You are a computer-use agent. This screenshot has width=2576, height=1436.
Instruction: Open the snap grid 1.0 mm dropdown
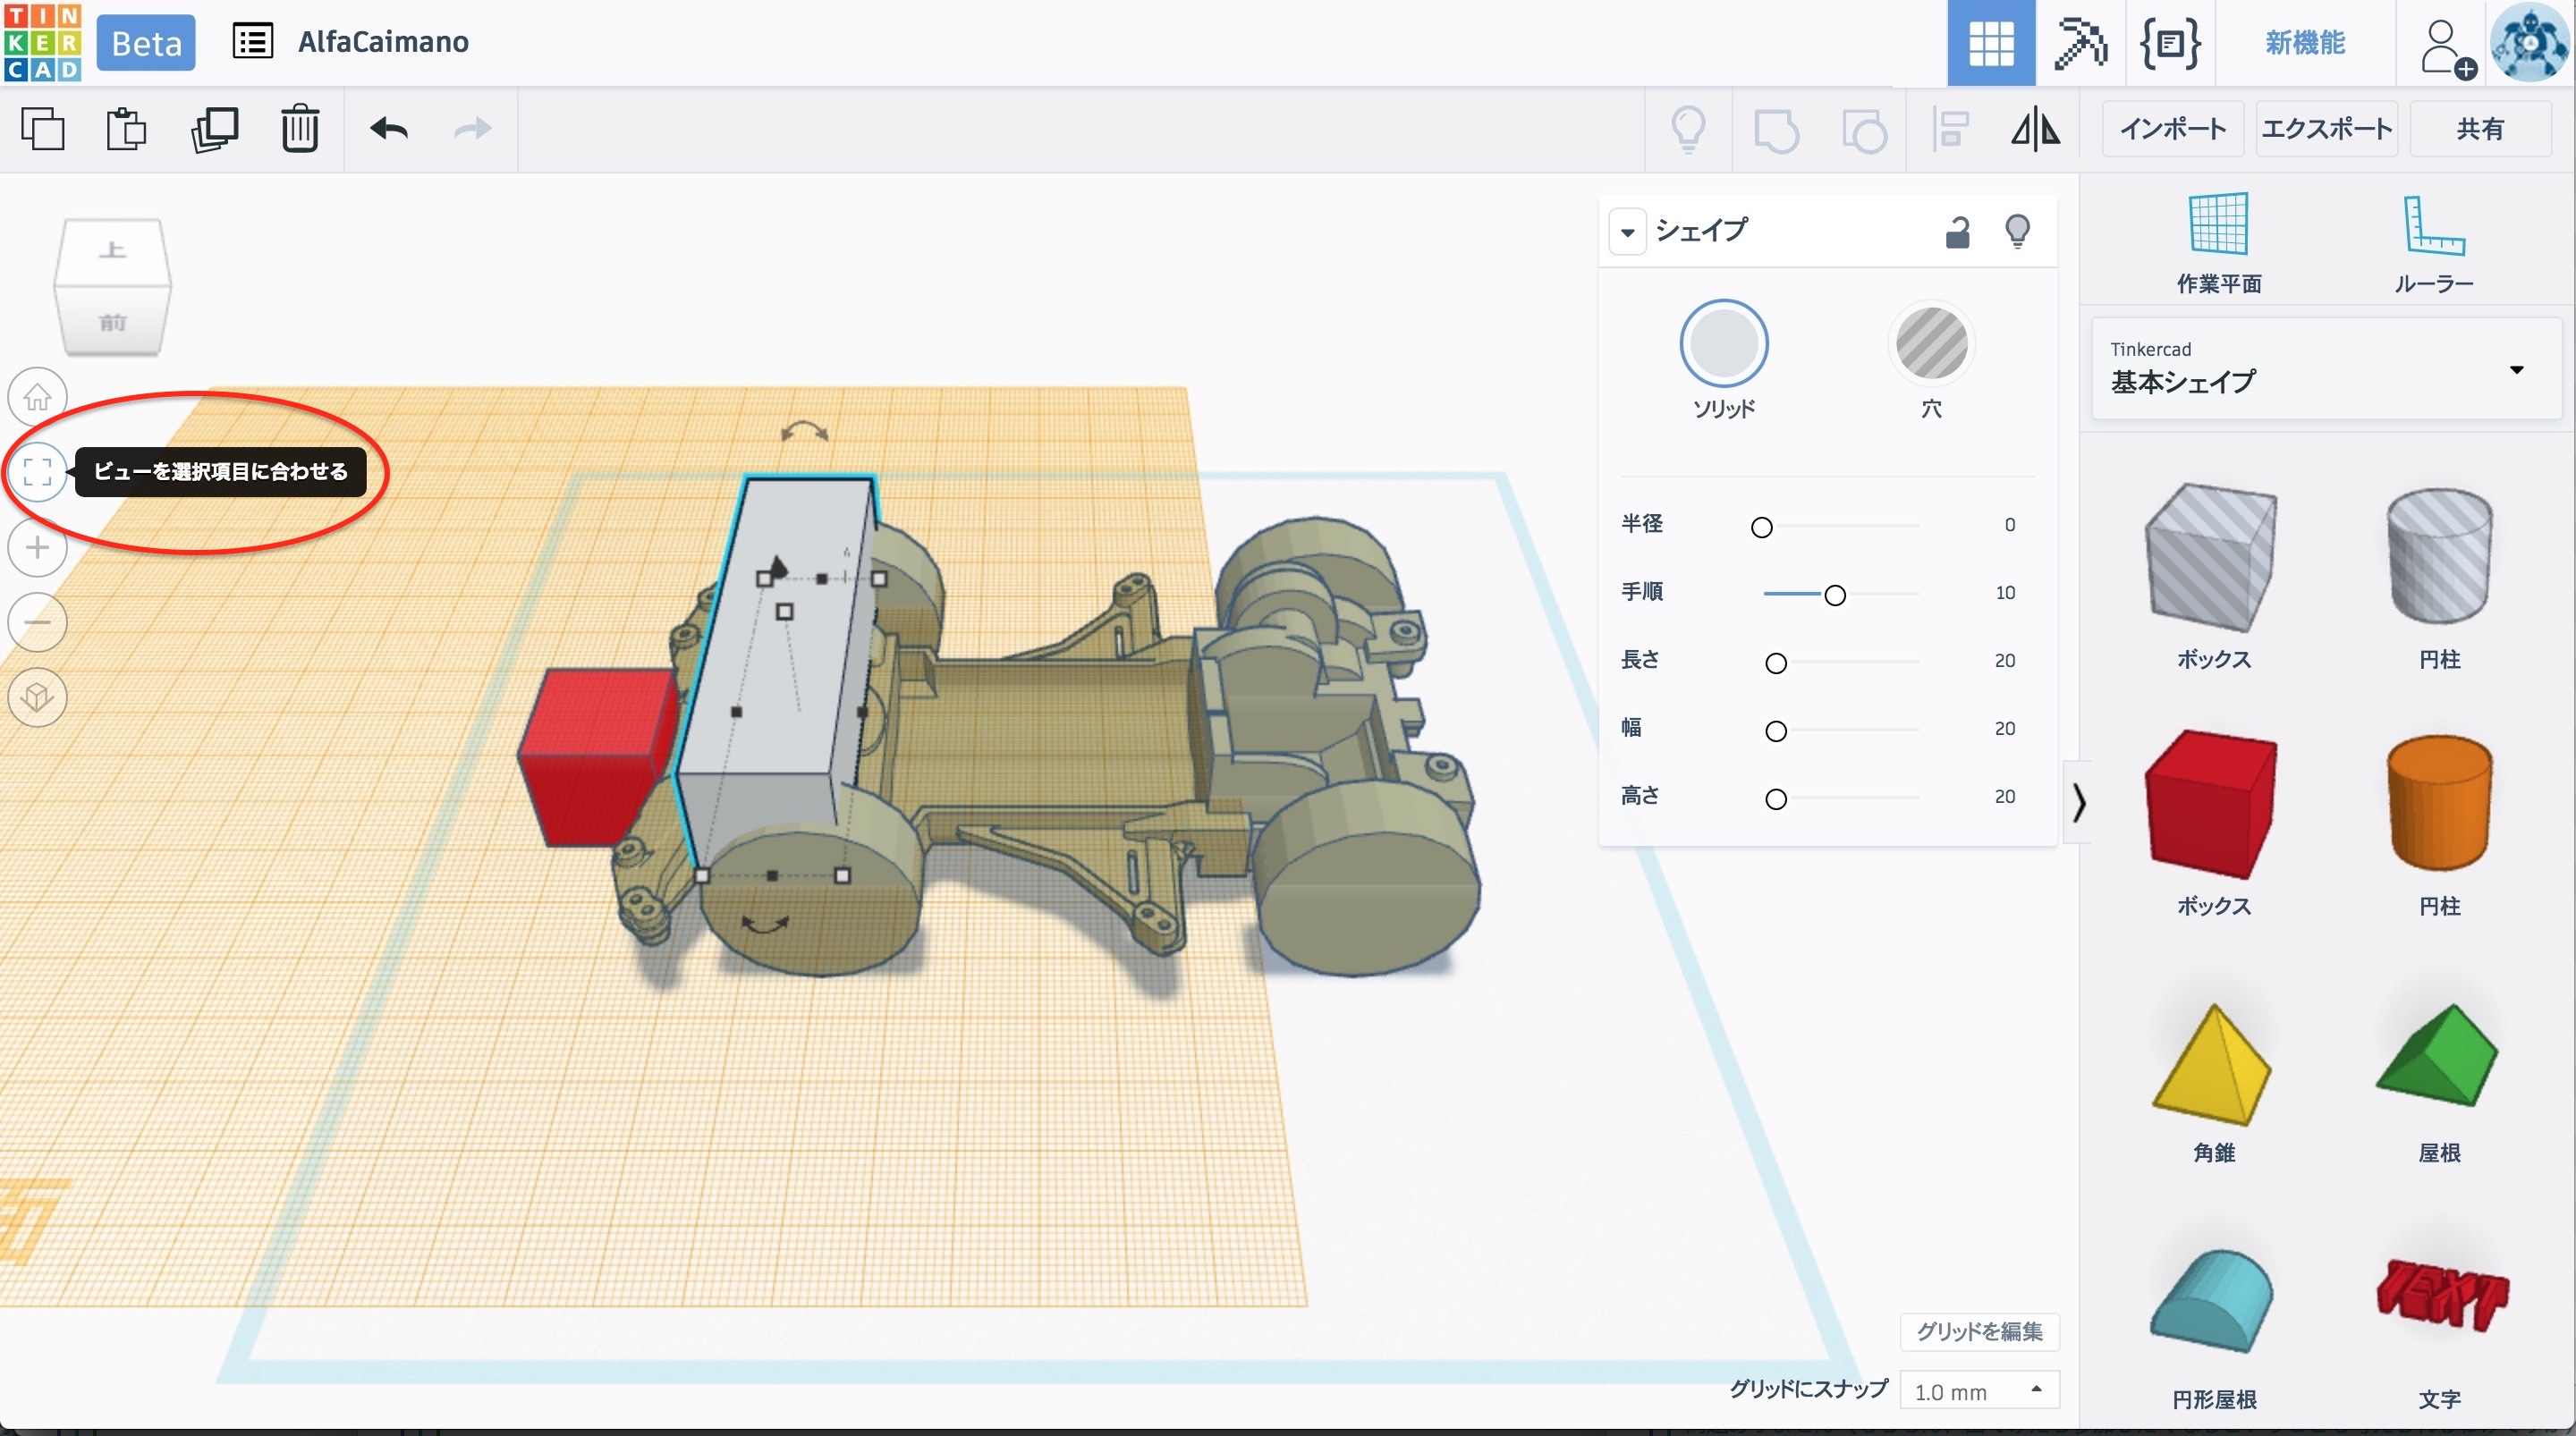tap(1978, 1391)
